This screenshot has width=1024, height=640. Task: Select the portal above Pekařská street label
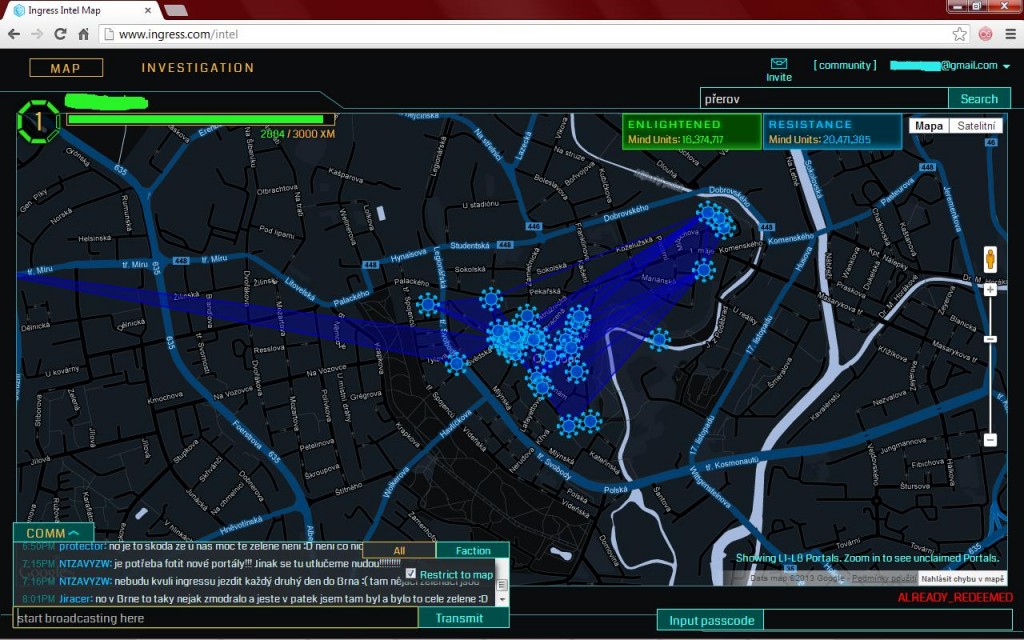point(491,300)
